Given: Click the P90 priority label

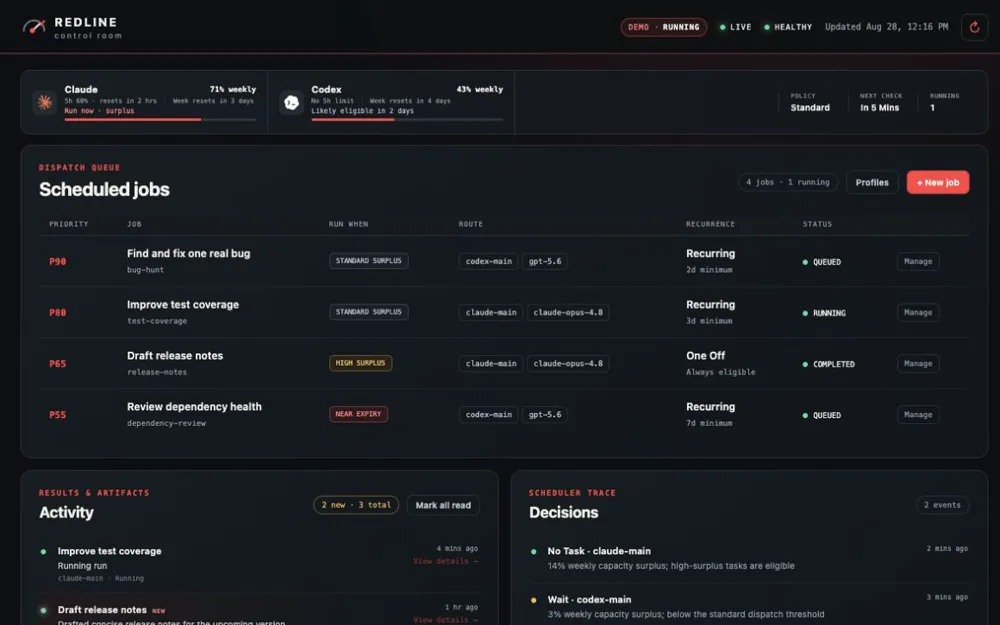Looking at the screenshot, I should 57,261.
